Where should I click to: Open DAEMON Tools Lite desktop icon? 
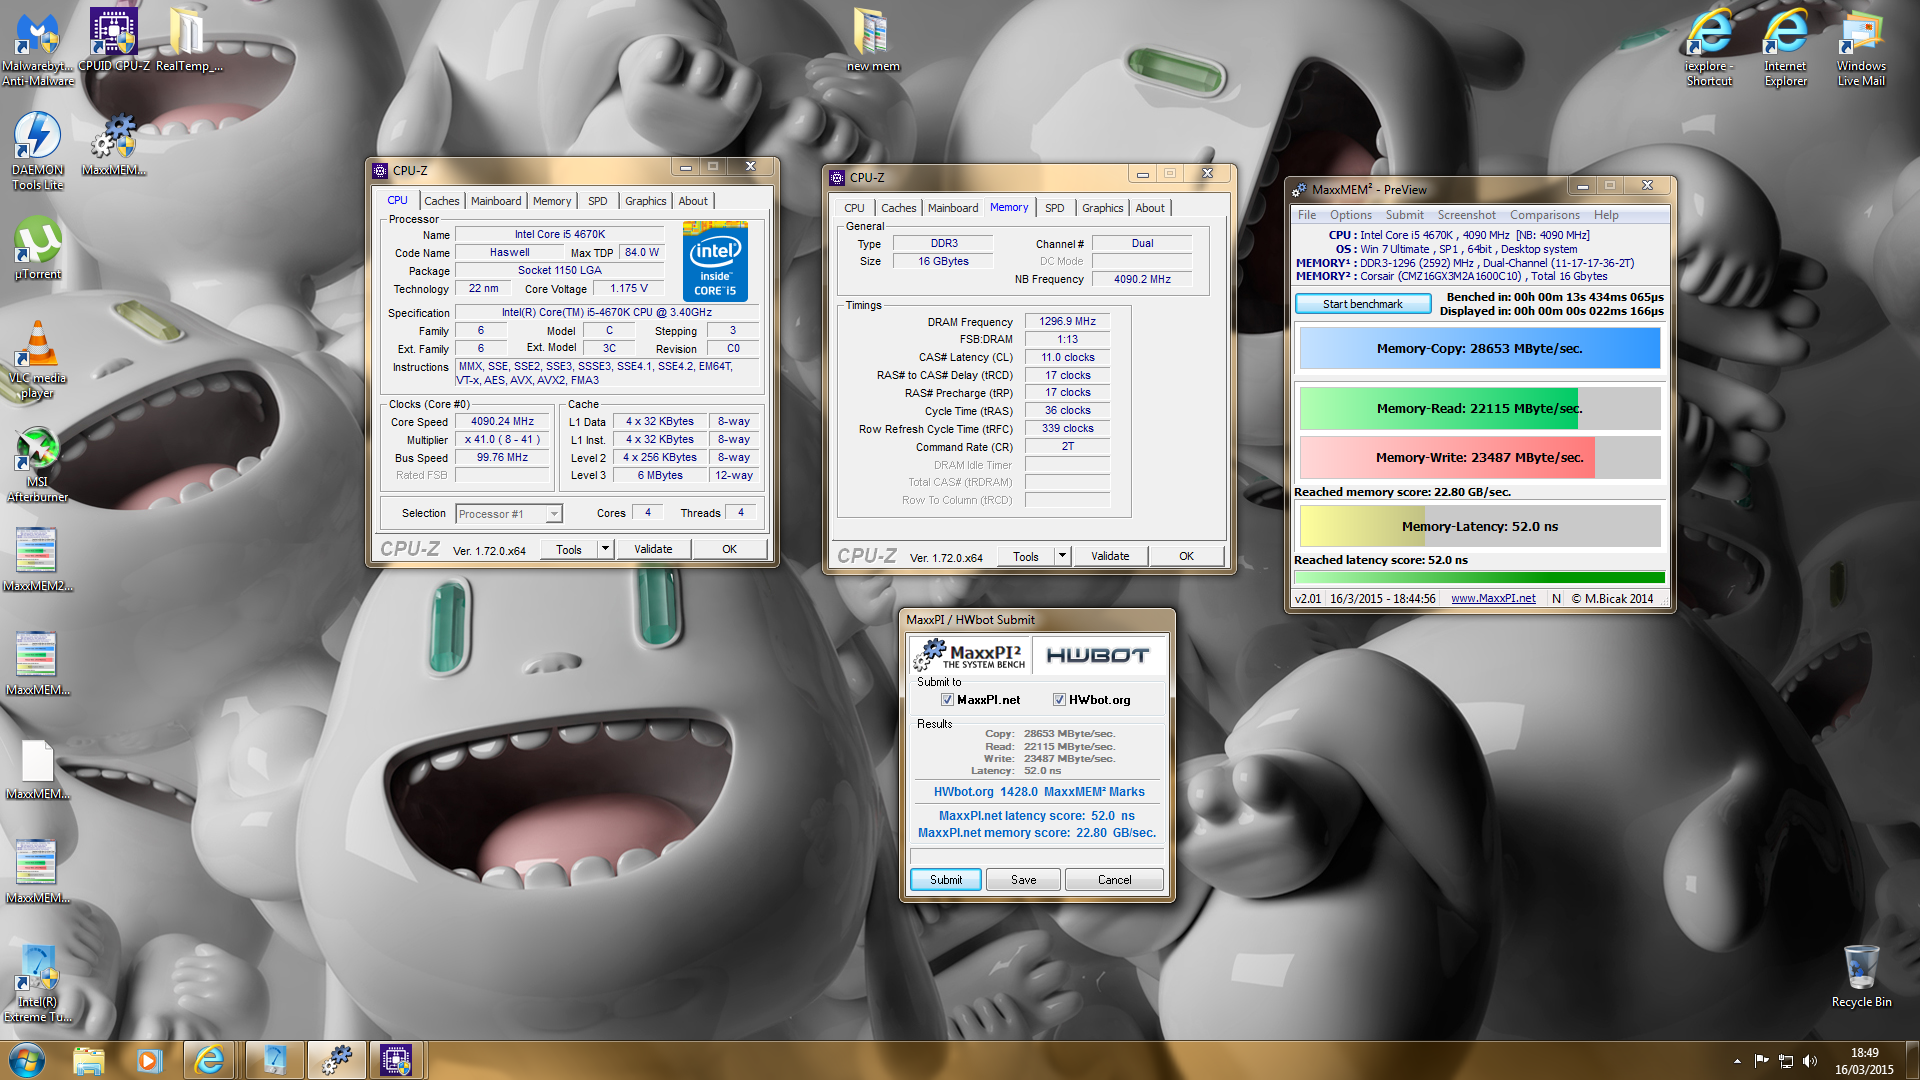(x=38, y=150)
